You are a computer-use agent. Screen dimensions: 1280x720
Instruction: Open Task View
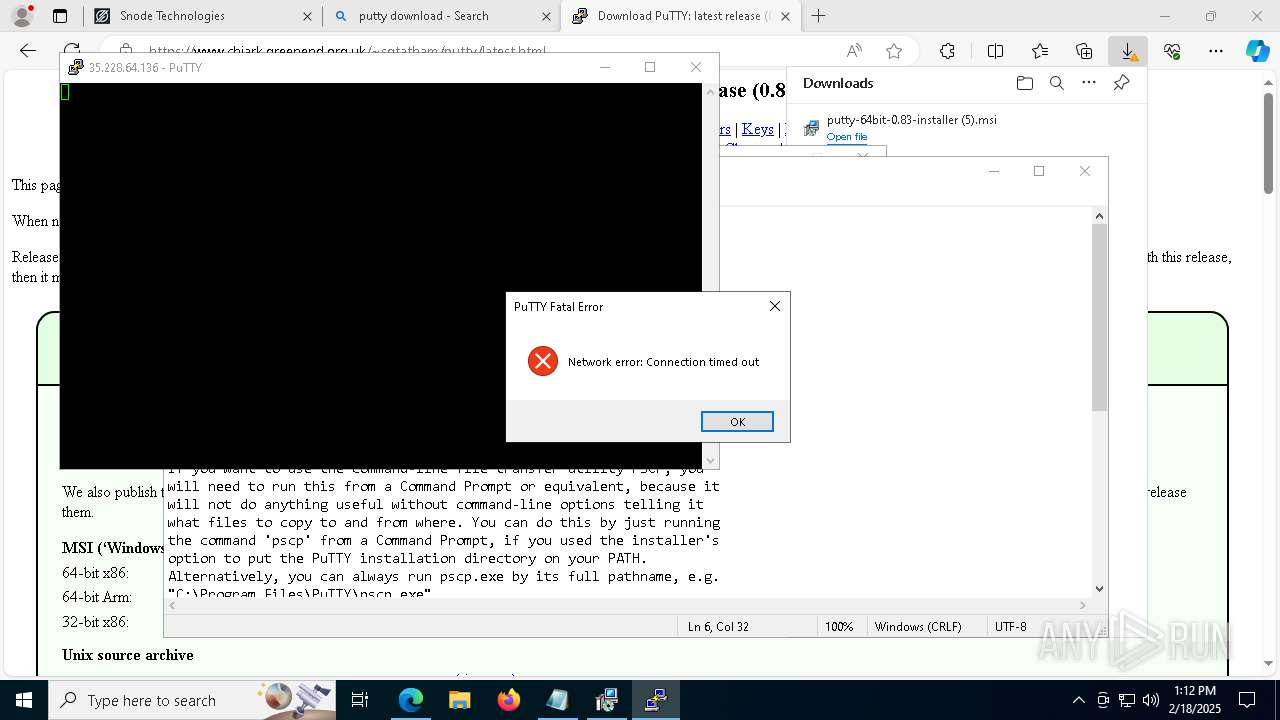click(360, 700)
